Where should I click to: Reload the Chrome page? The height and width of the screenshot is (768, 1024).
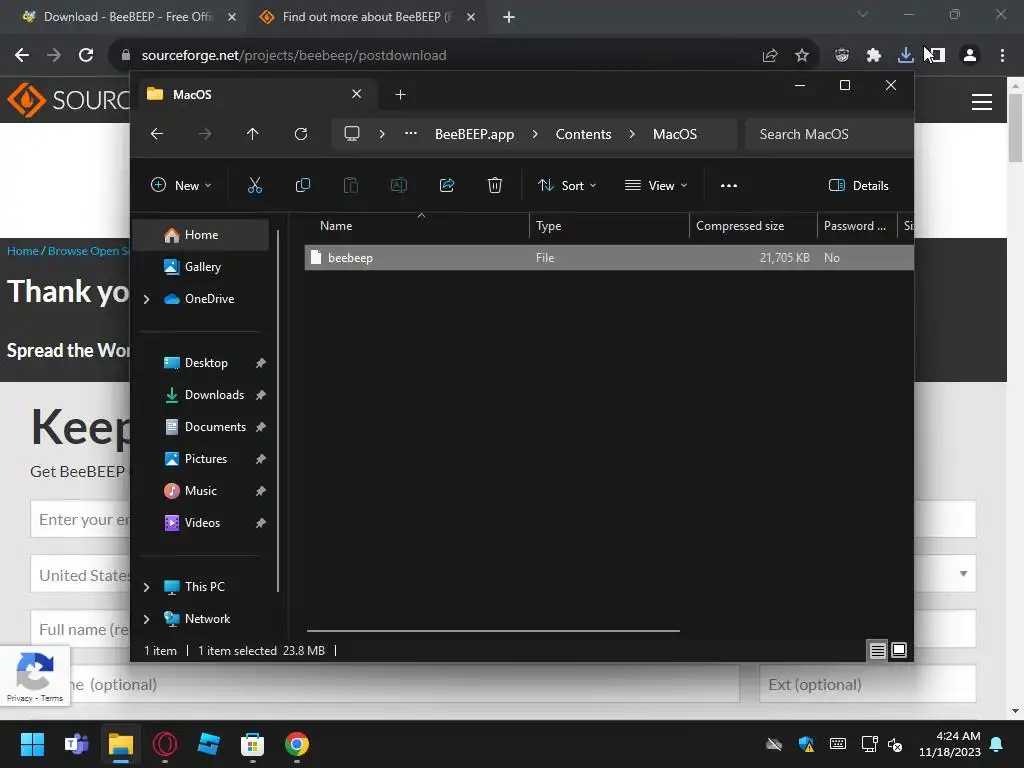[86, 55]
